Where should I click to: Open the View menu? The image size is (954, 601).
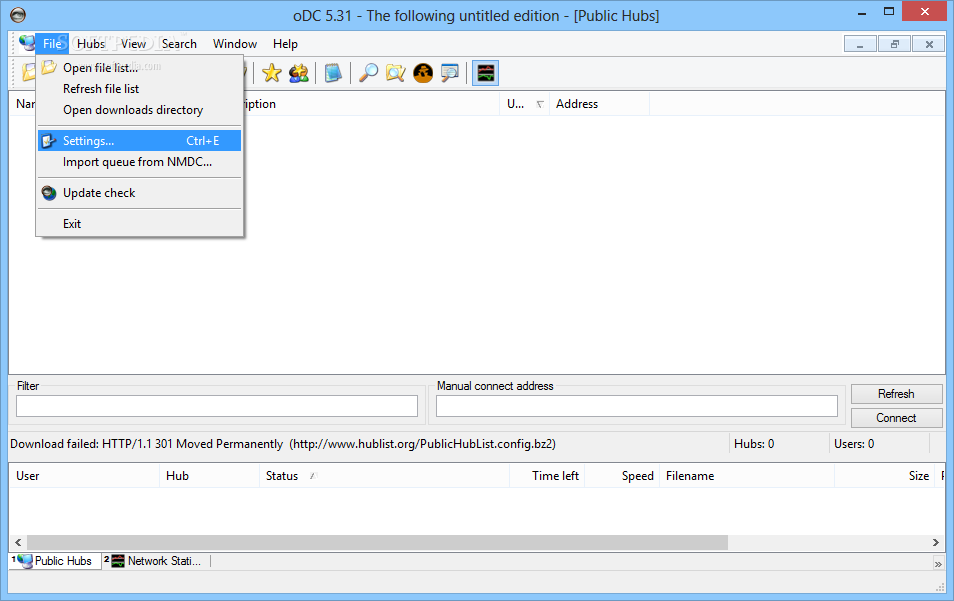133,44
